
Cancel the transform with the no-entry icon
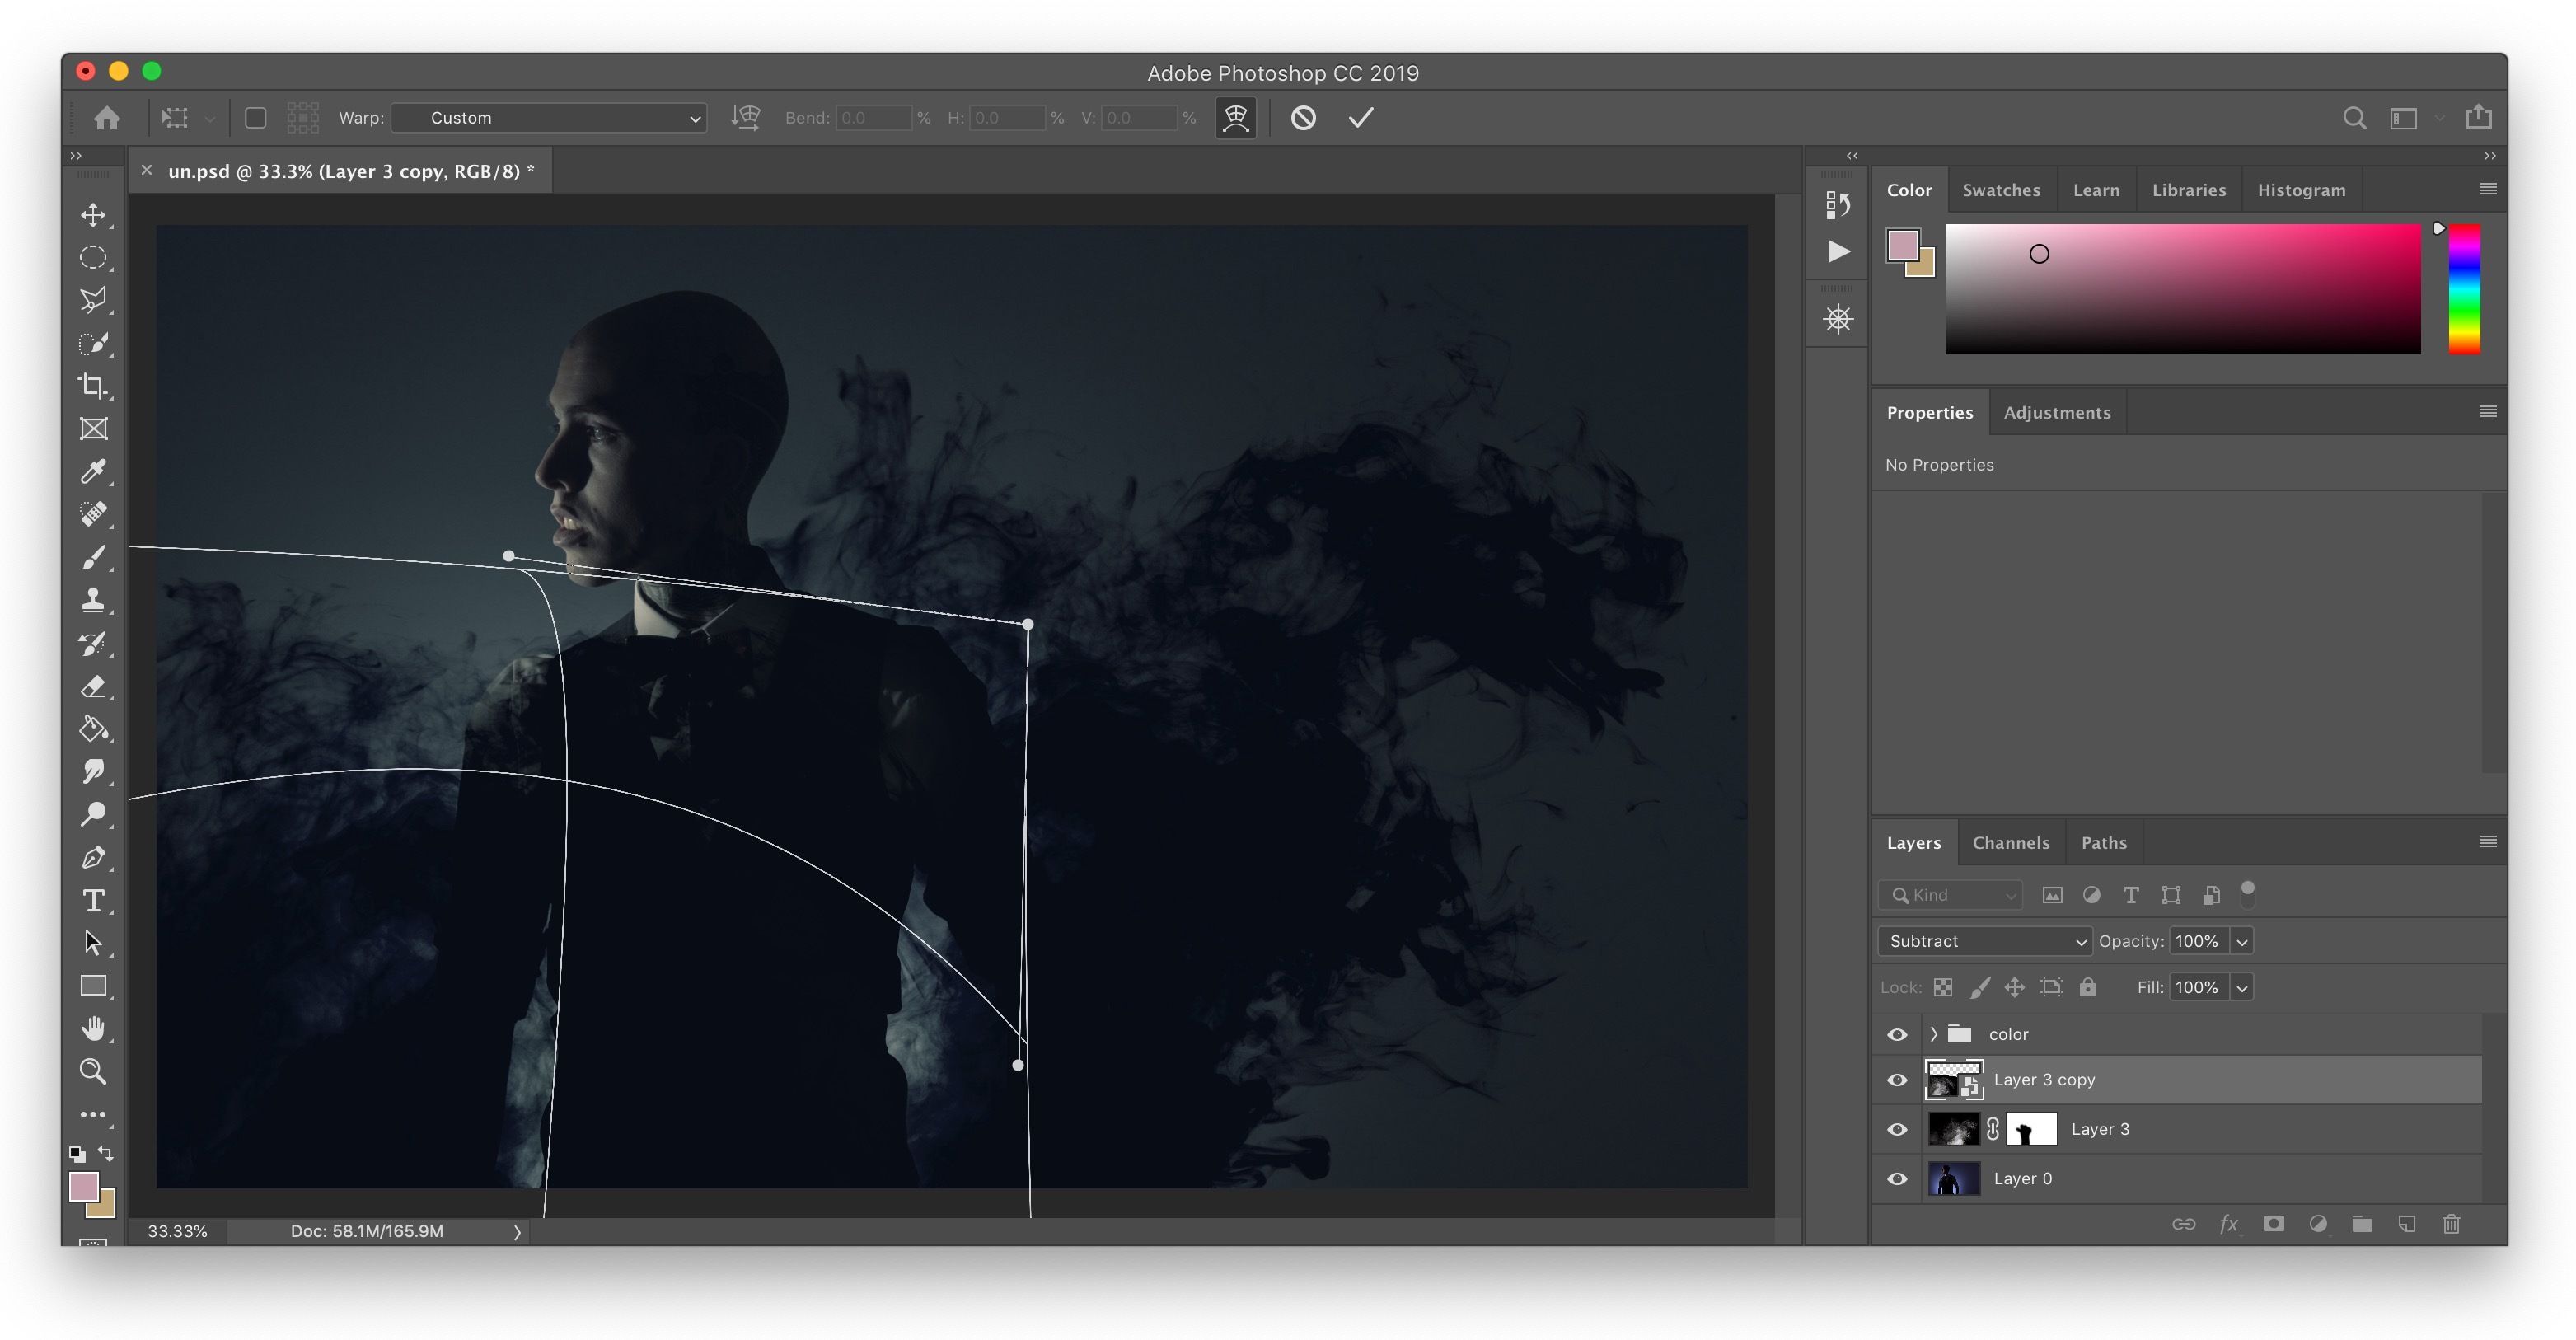click(1303, 118)
